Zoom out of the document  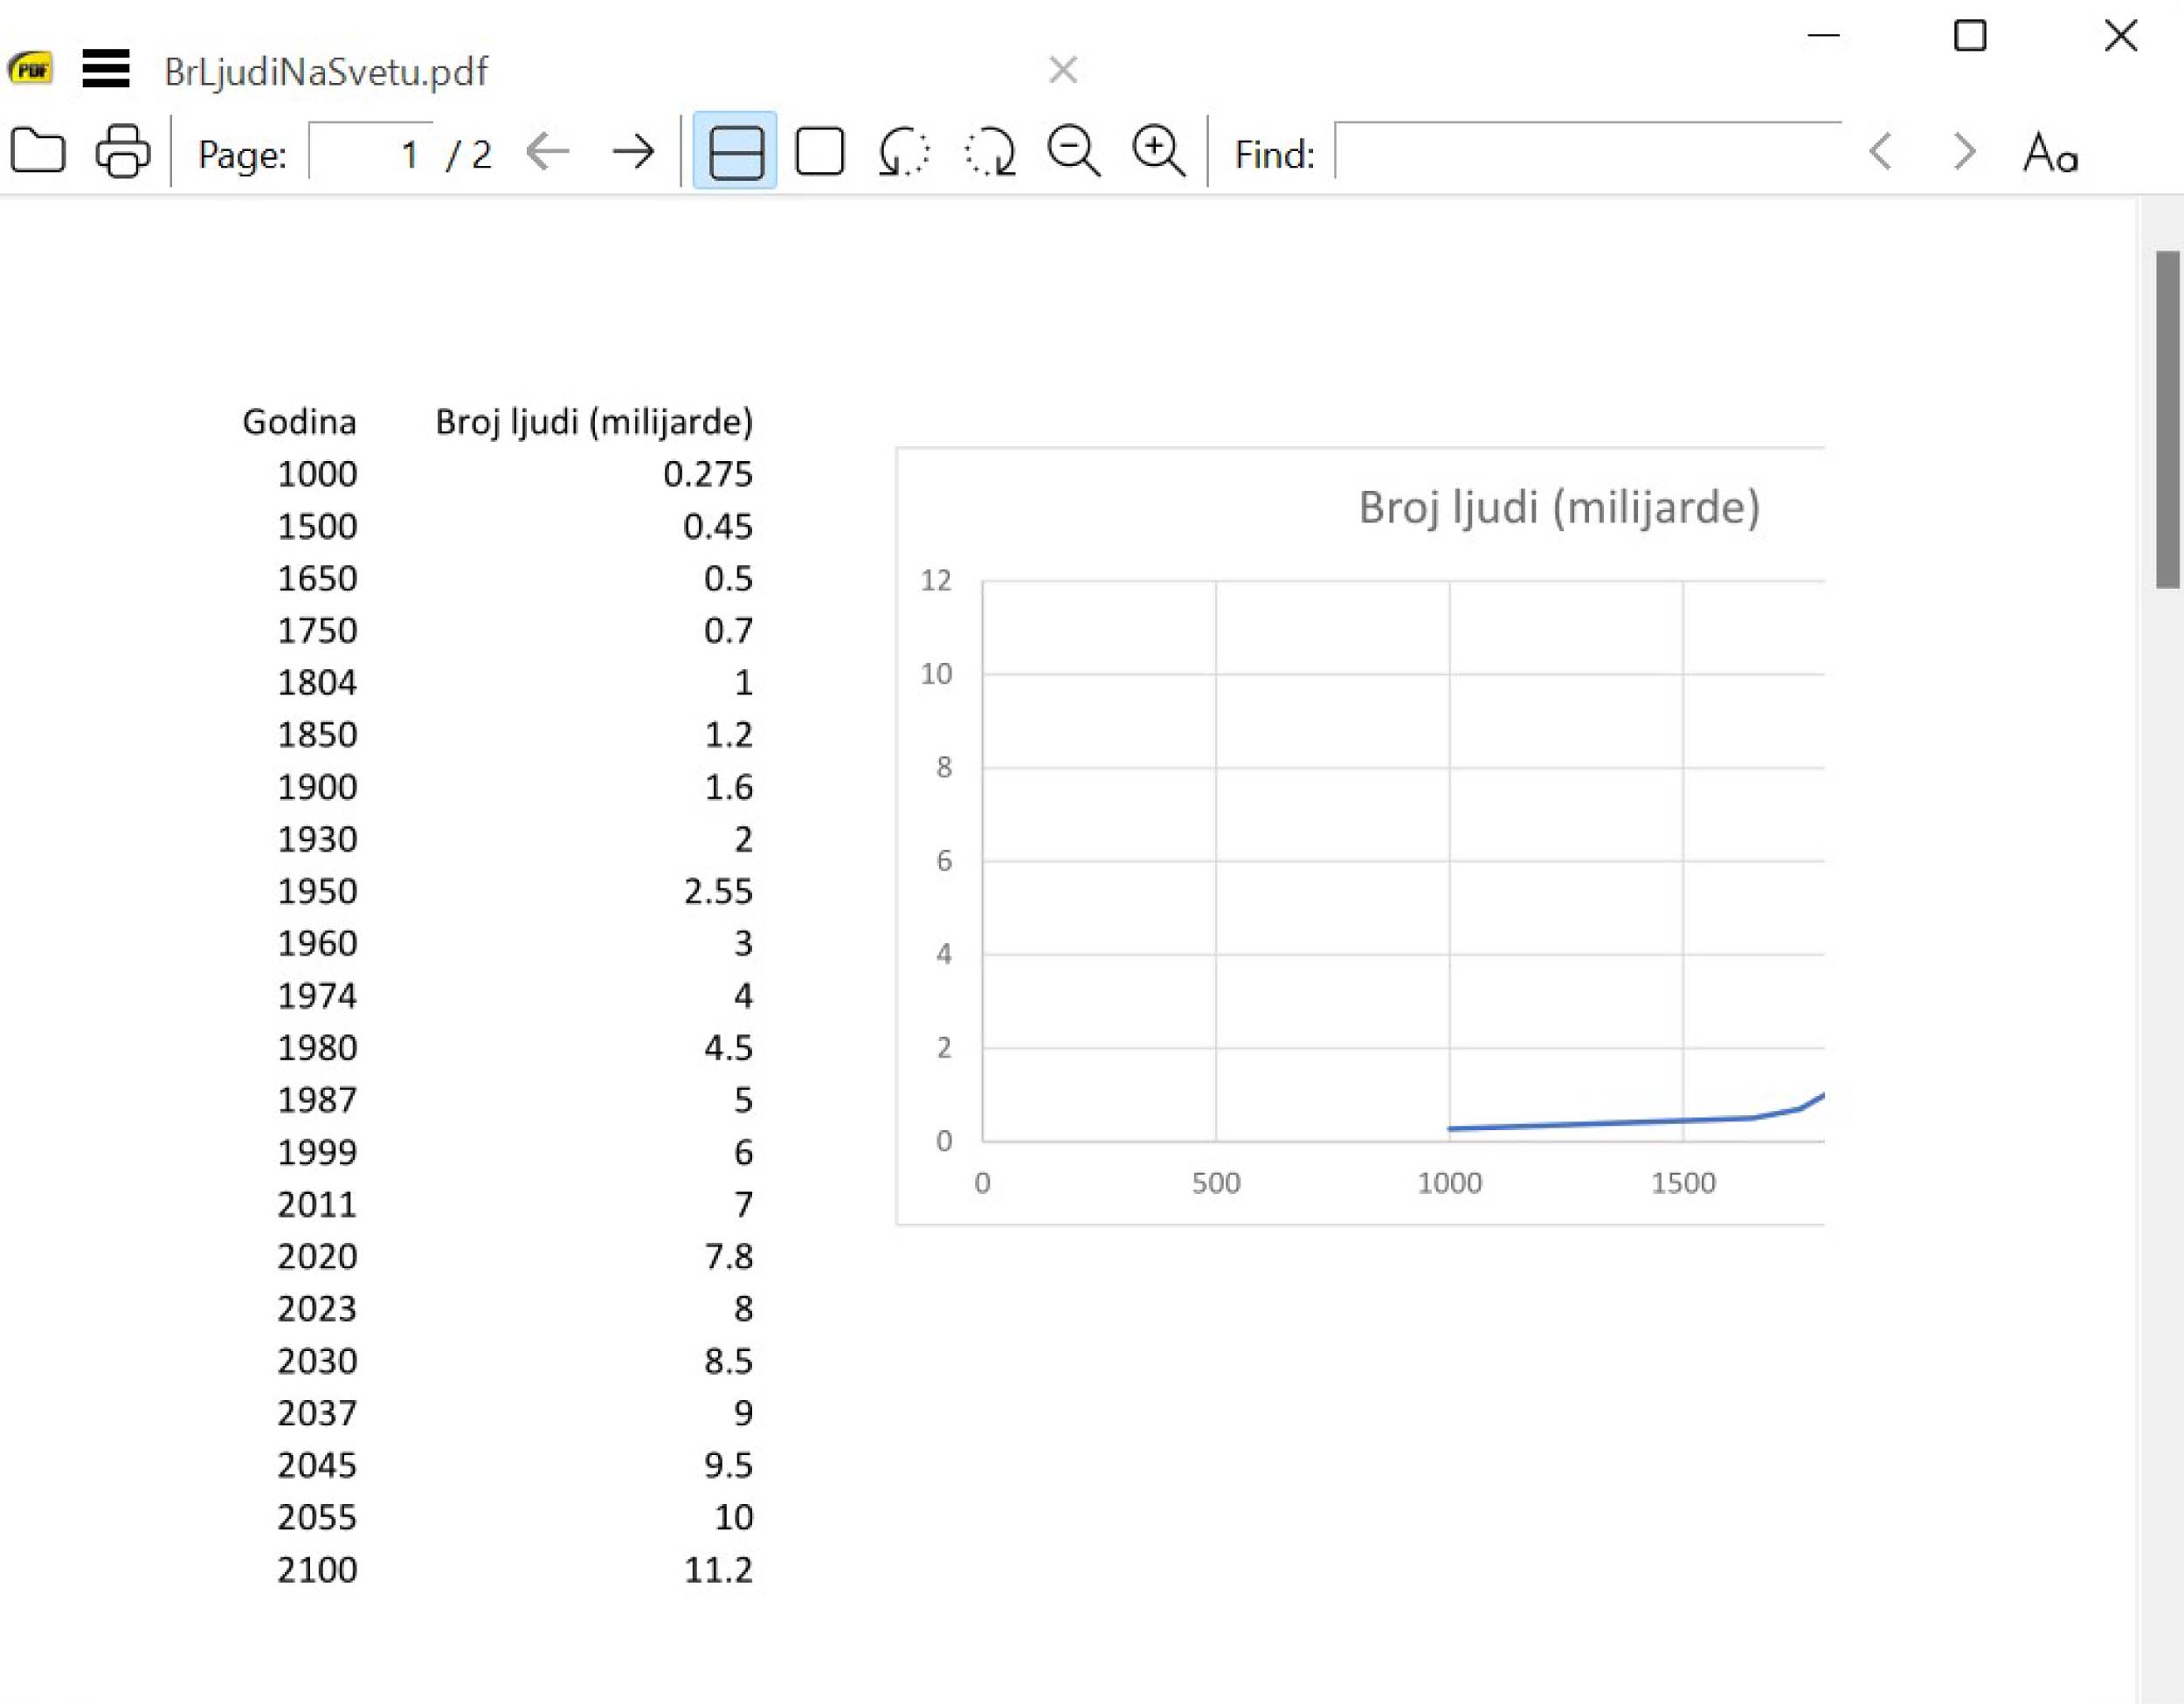[1073, 152]
